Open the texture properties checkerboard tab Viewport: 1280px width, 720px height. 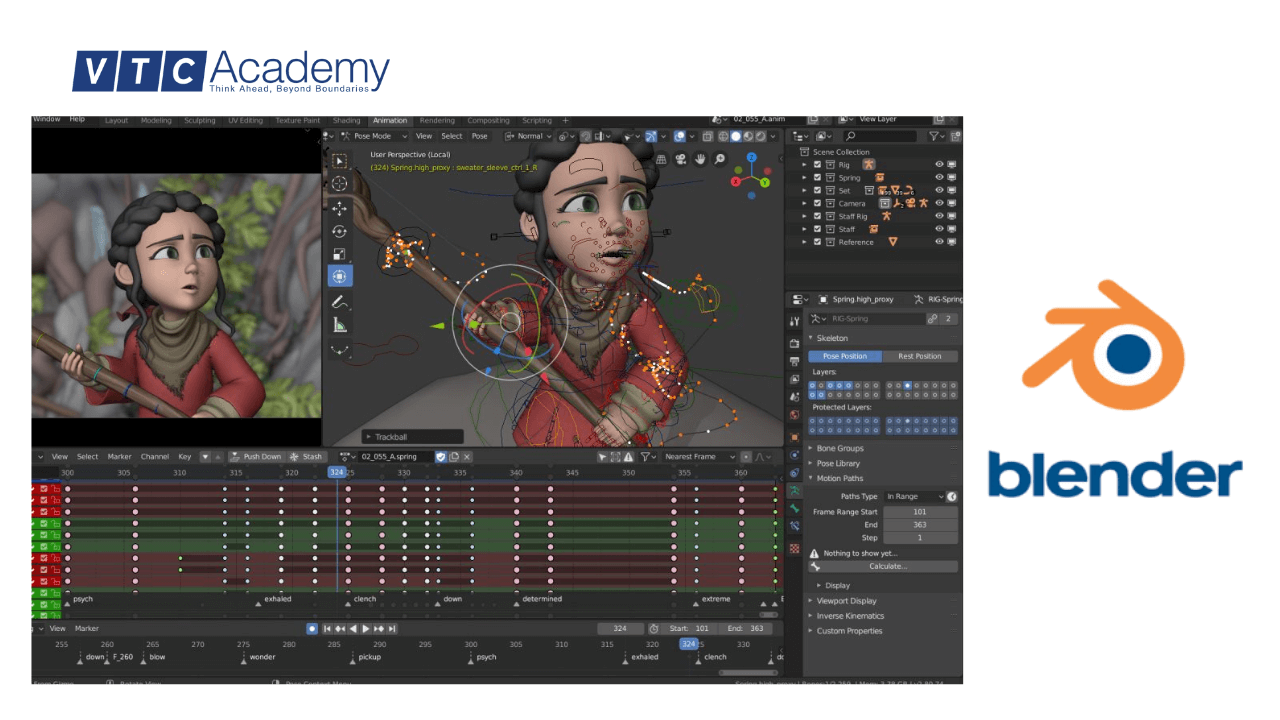pyautogui.click(x=795, y=548)
